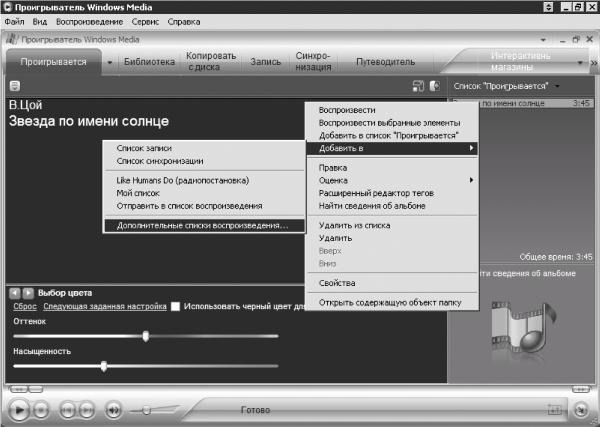This screenshot has height=427, width=600.
Task: Click the Оттенок slider handle
Action: point(146,336)
